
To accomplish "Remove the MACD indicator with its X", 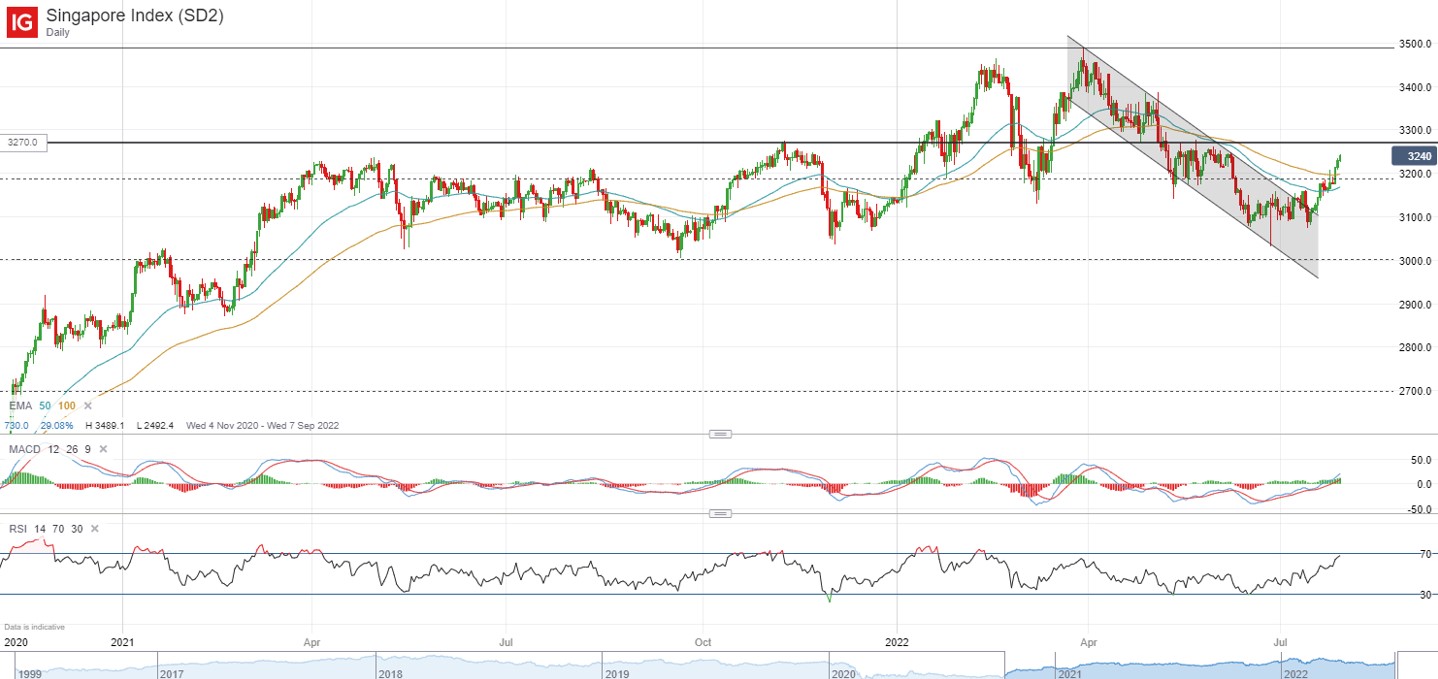I will pyautogui.click(x=103, y=449).
